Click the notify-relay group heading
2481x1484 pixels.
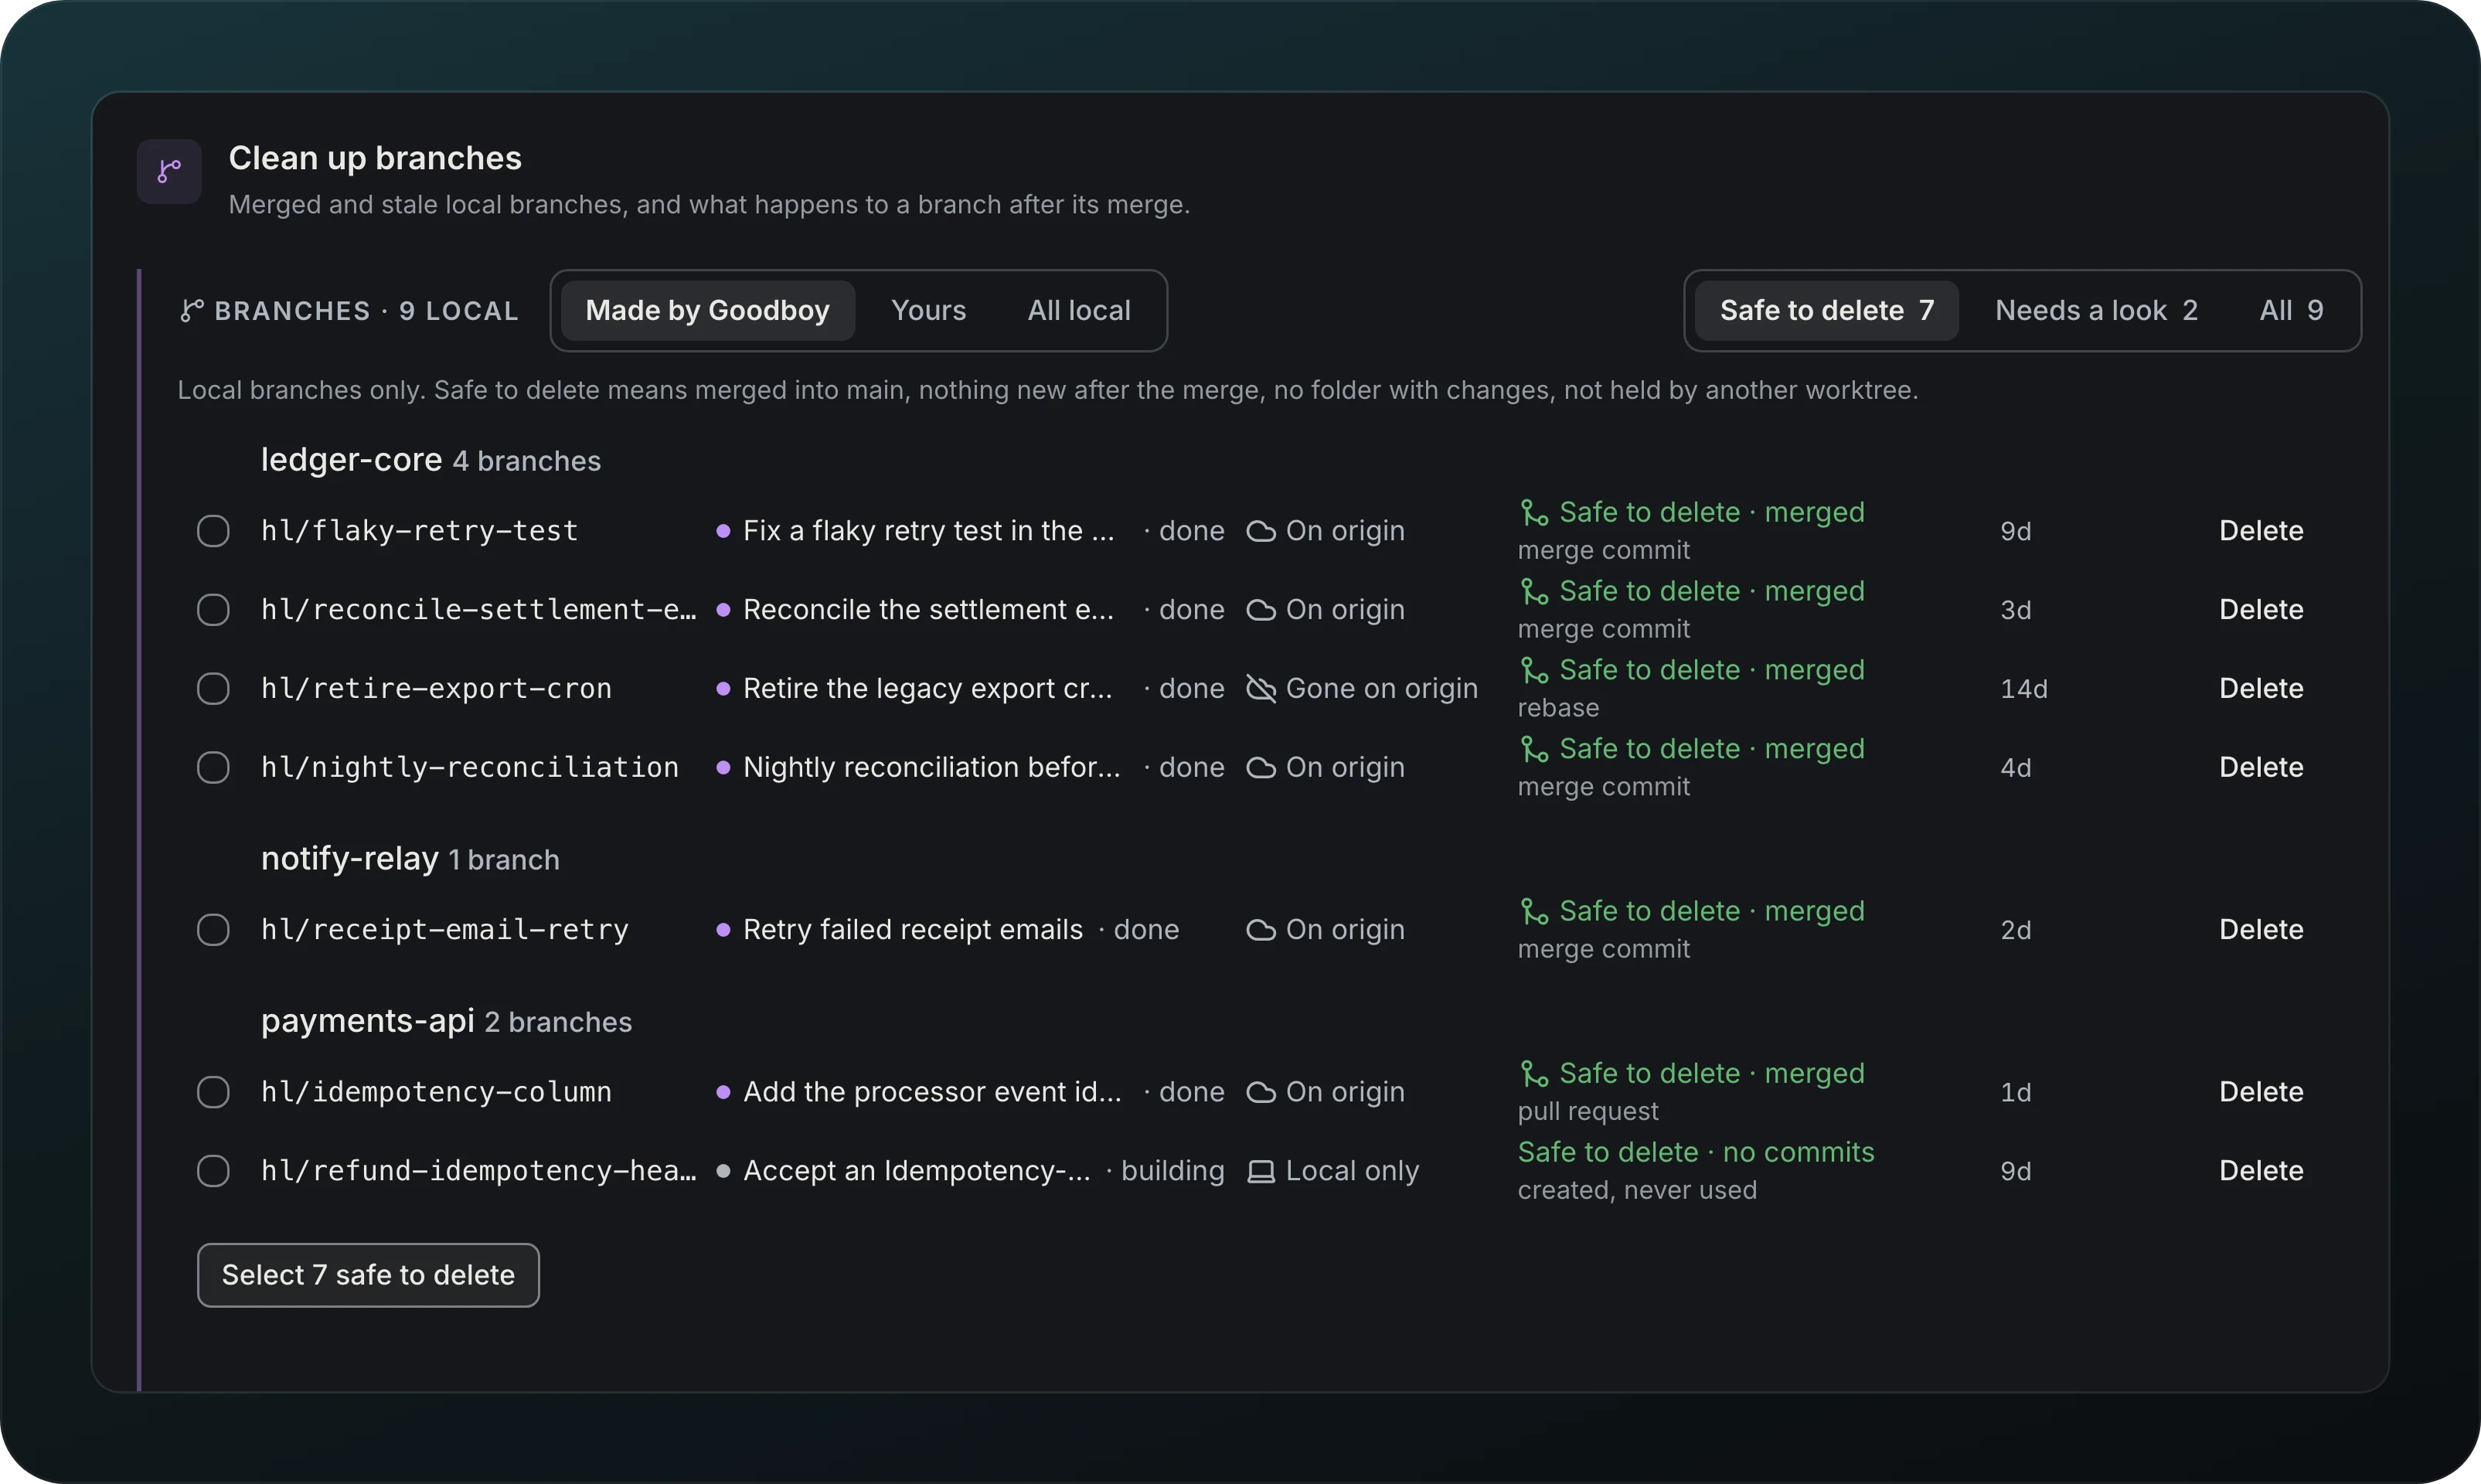pyautogui.click(x=349, y=859)
